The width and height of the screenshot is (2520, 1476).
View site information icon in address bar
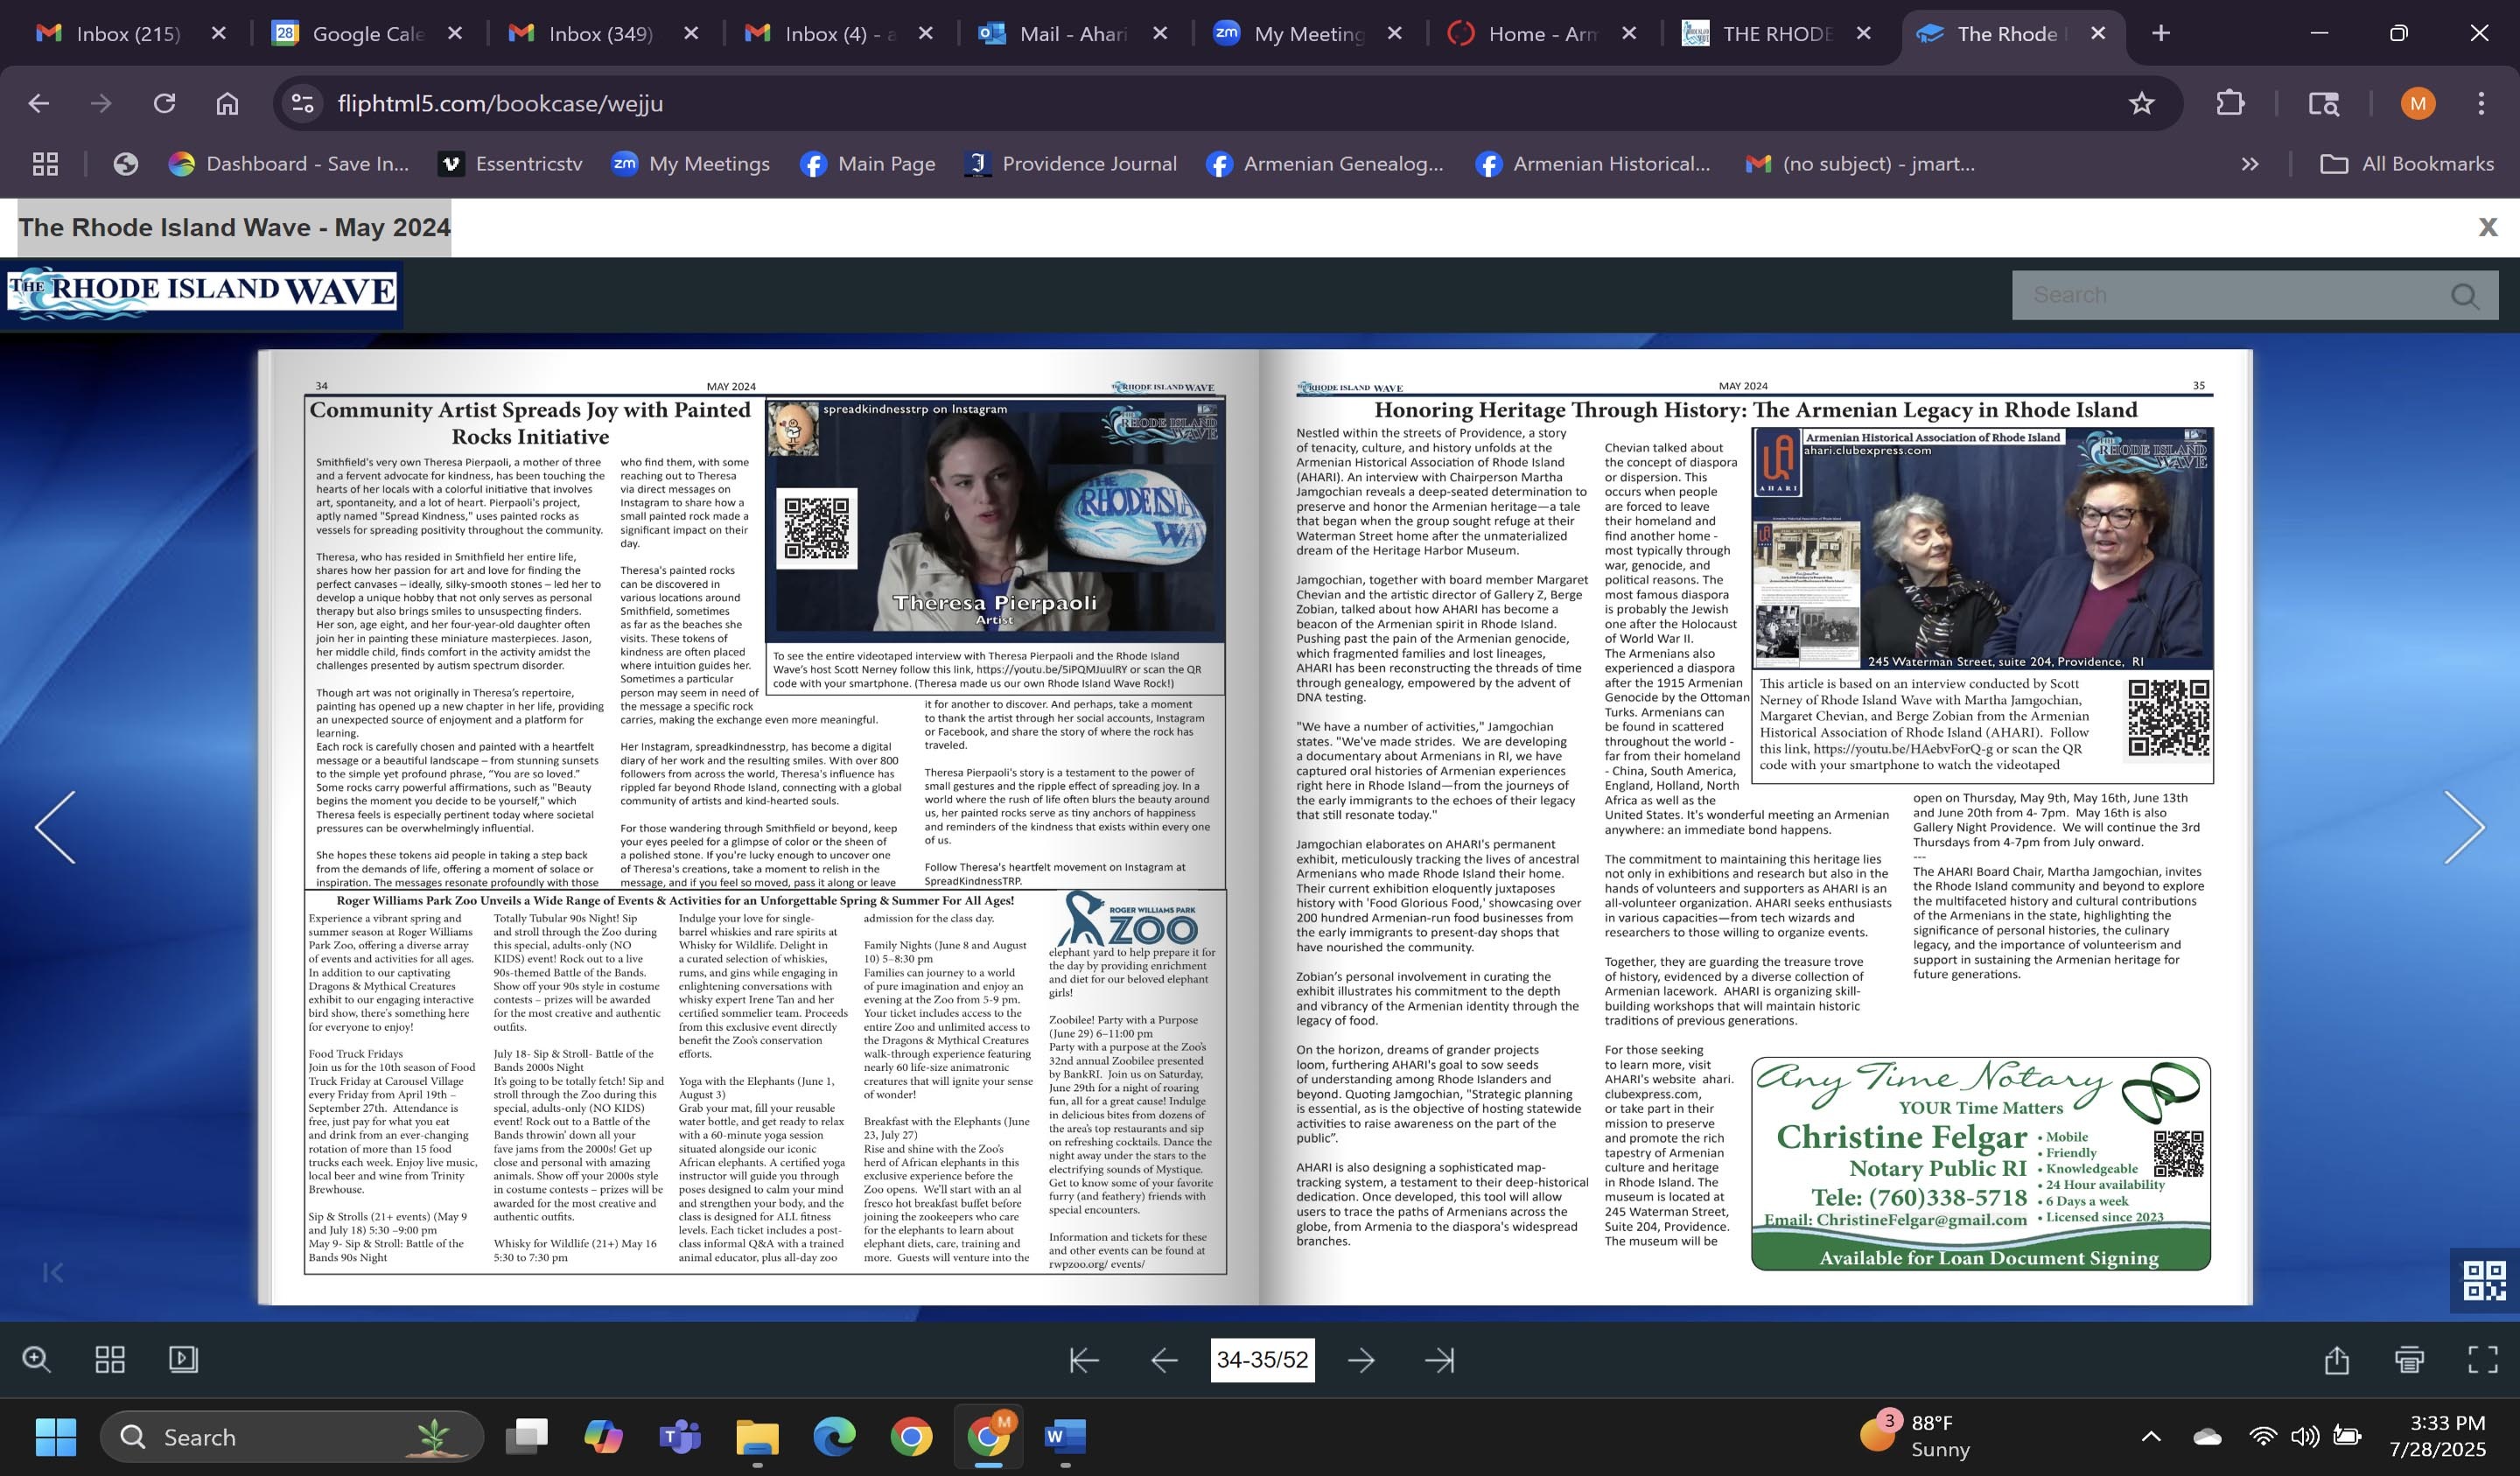point(302,103)
